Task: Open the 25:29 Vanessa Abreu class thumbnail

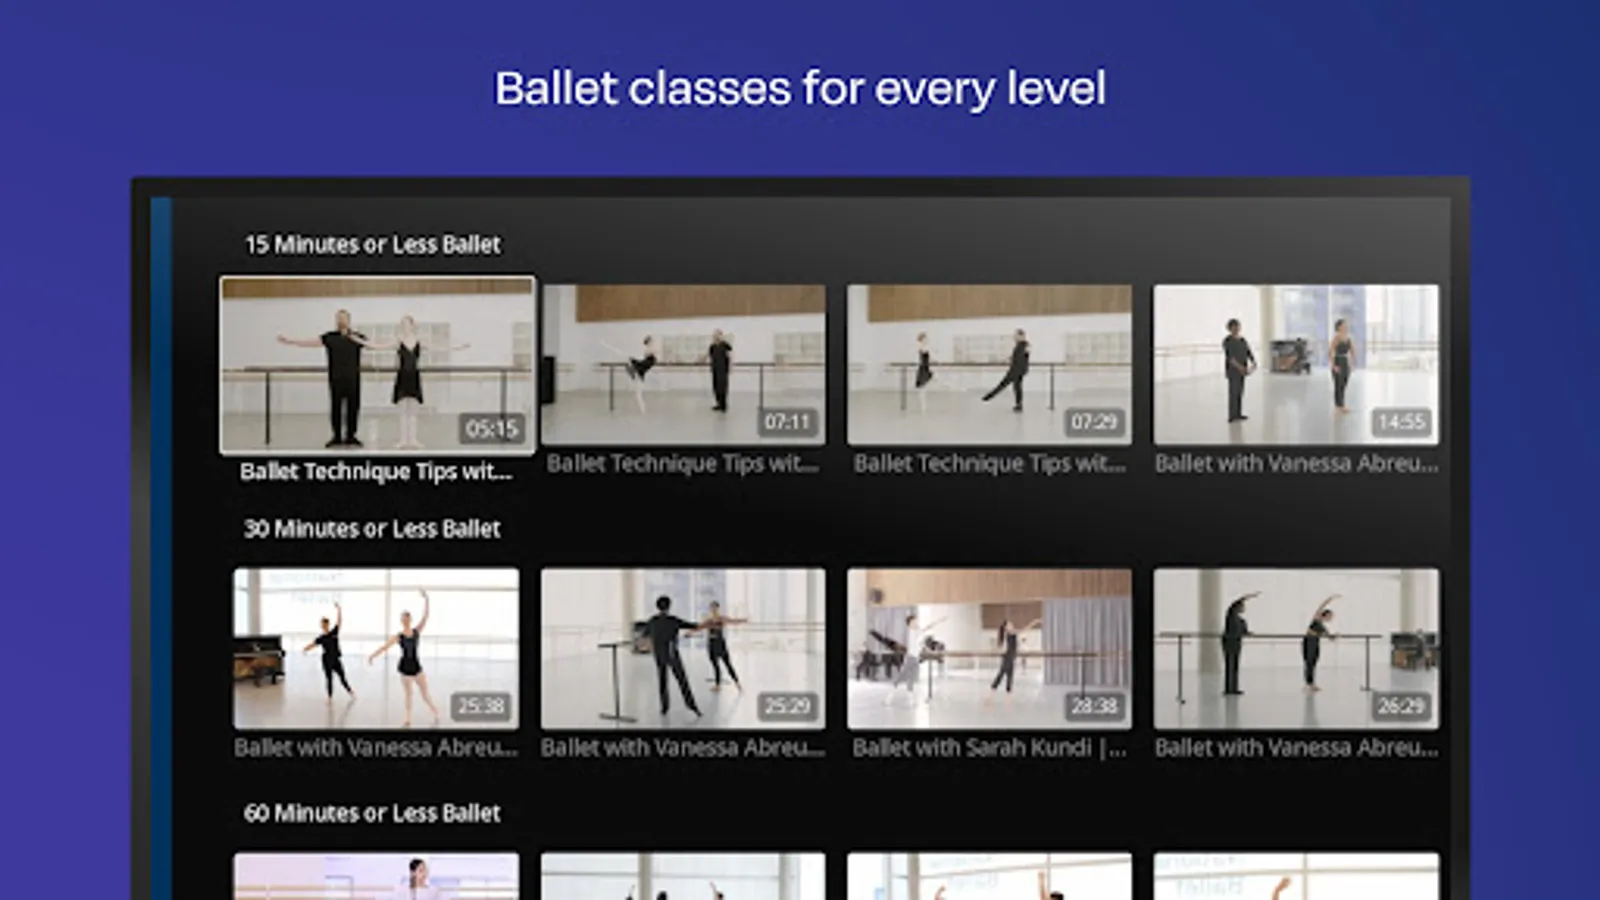Action: click(683, 649)
